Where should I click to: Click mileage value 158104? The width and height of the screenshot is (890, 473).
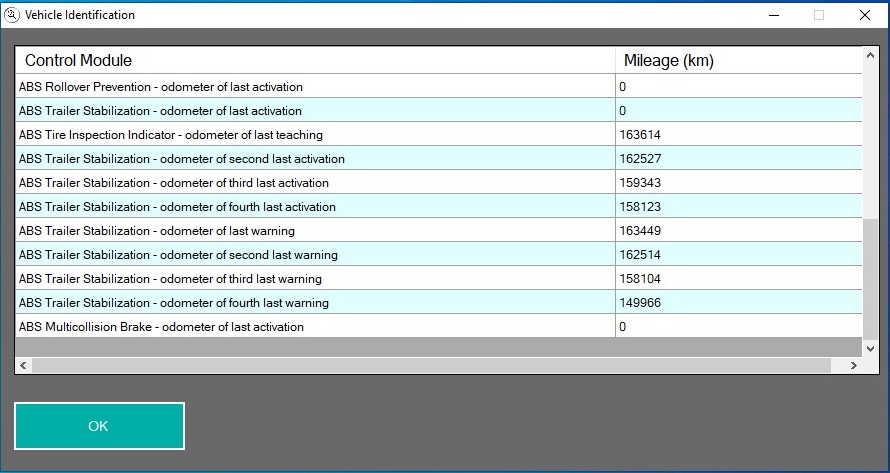(640, 278)
